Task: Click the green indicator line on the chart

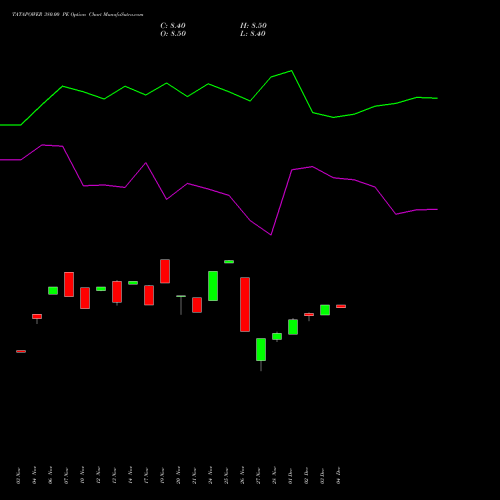Action: [219, 98]
